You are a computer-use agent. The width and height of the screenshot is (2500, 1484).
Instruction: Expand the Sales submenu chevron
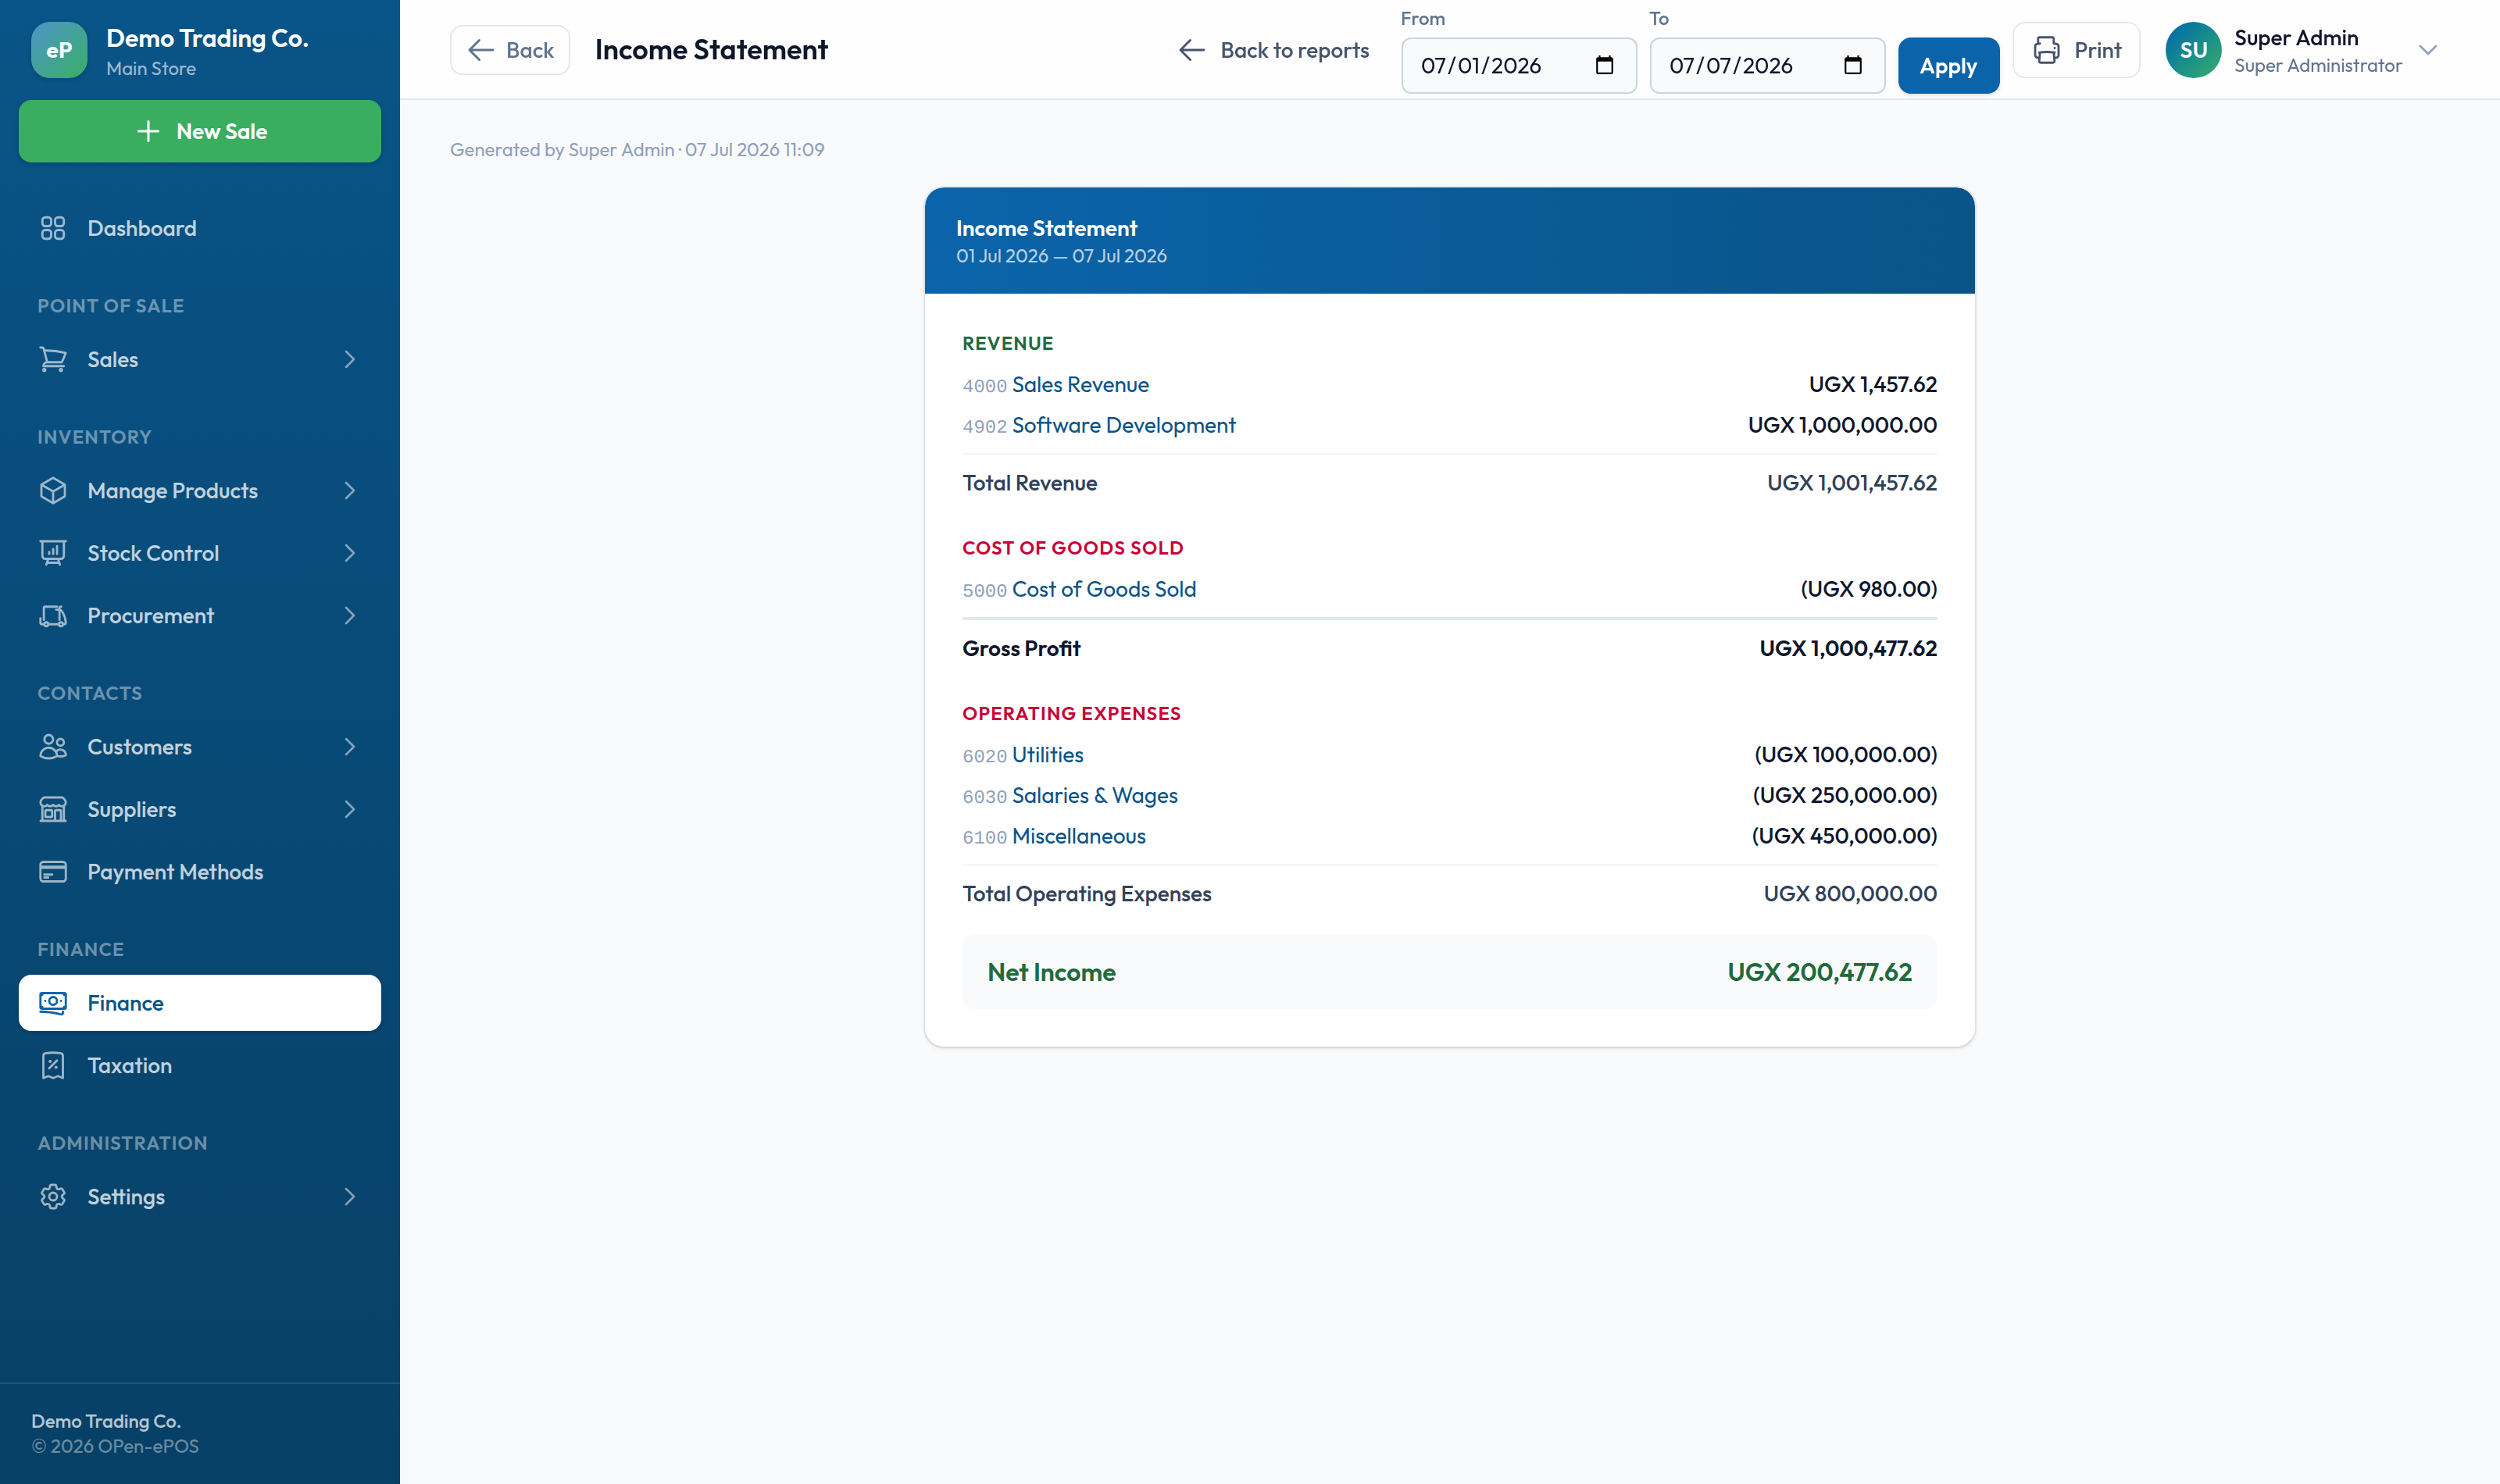(x=349, y=359)
